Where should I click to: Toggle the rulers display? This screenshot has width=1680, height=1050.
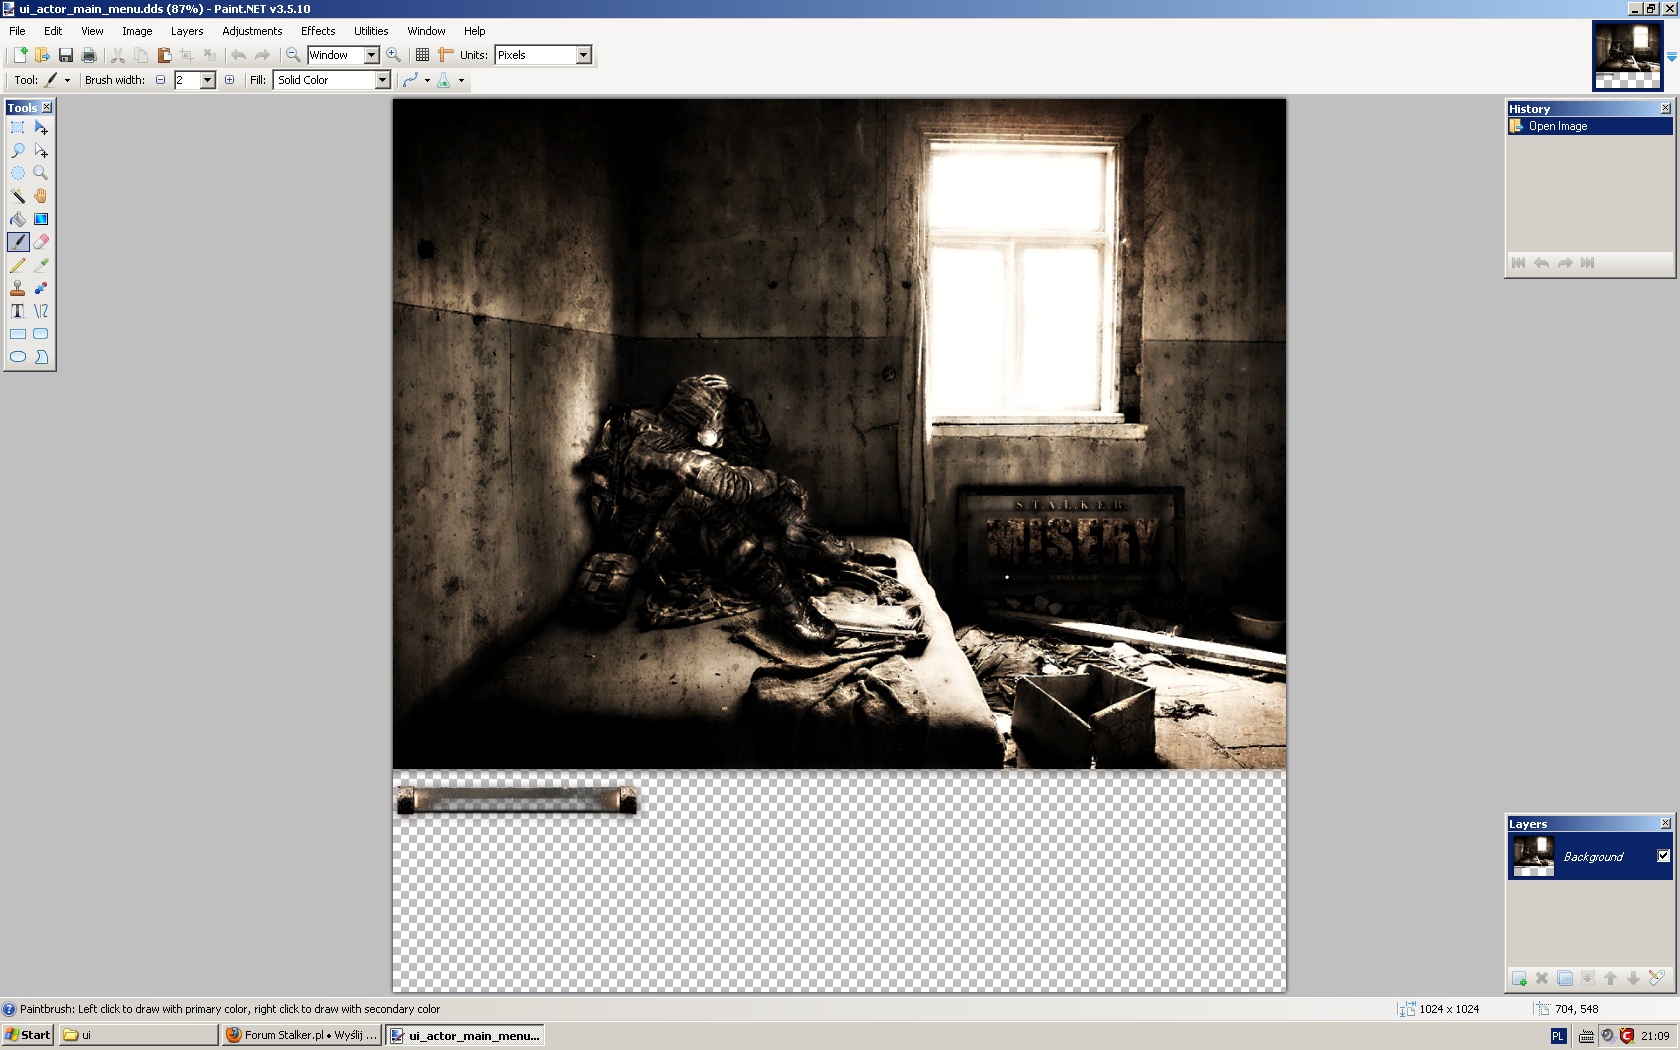446,55
